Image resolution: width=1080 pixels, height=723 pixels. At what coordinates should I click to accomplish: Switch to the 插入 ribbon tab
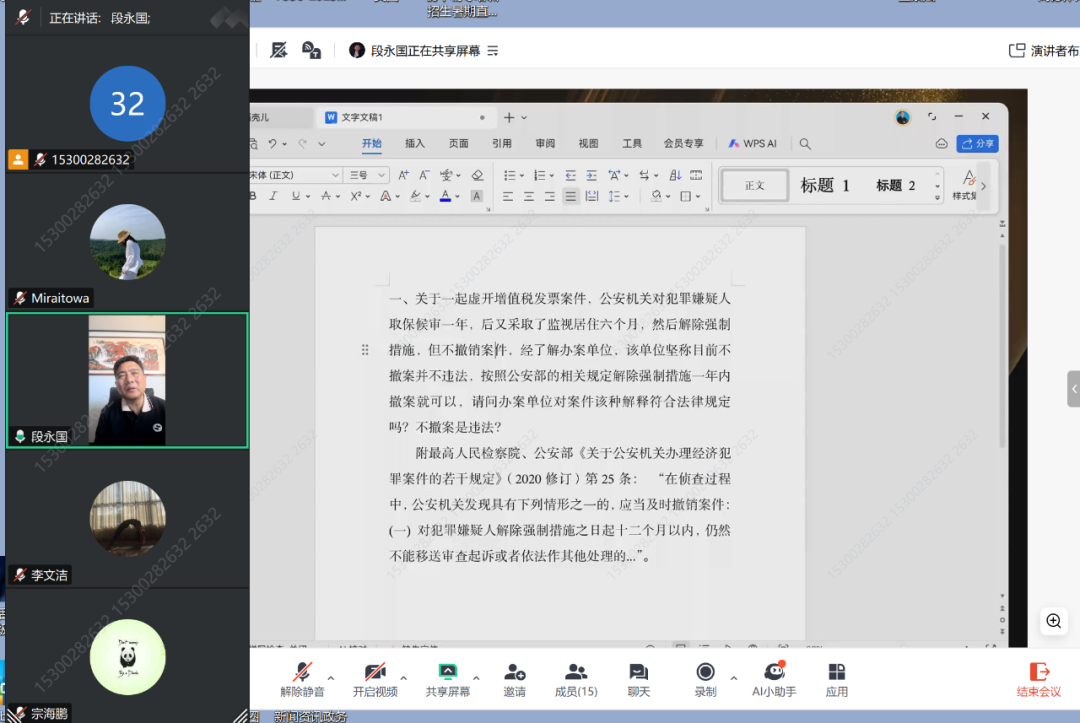pos(416,143)
